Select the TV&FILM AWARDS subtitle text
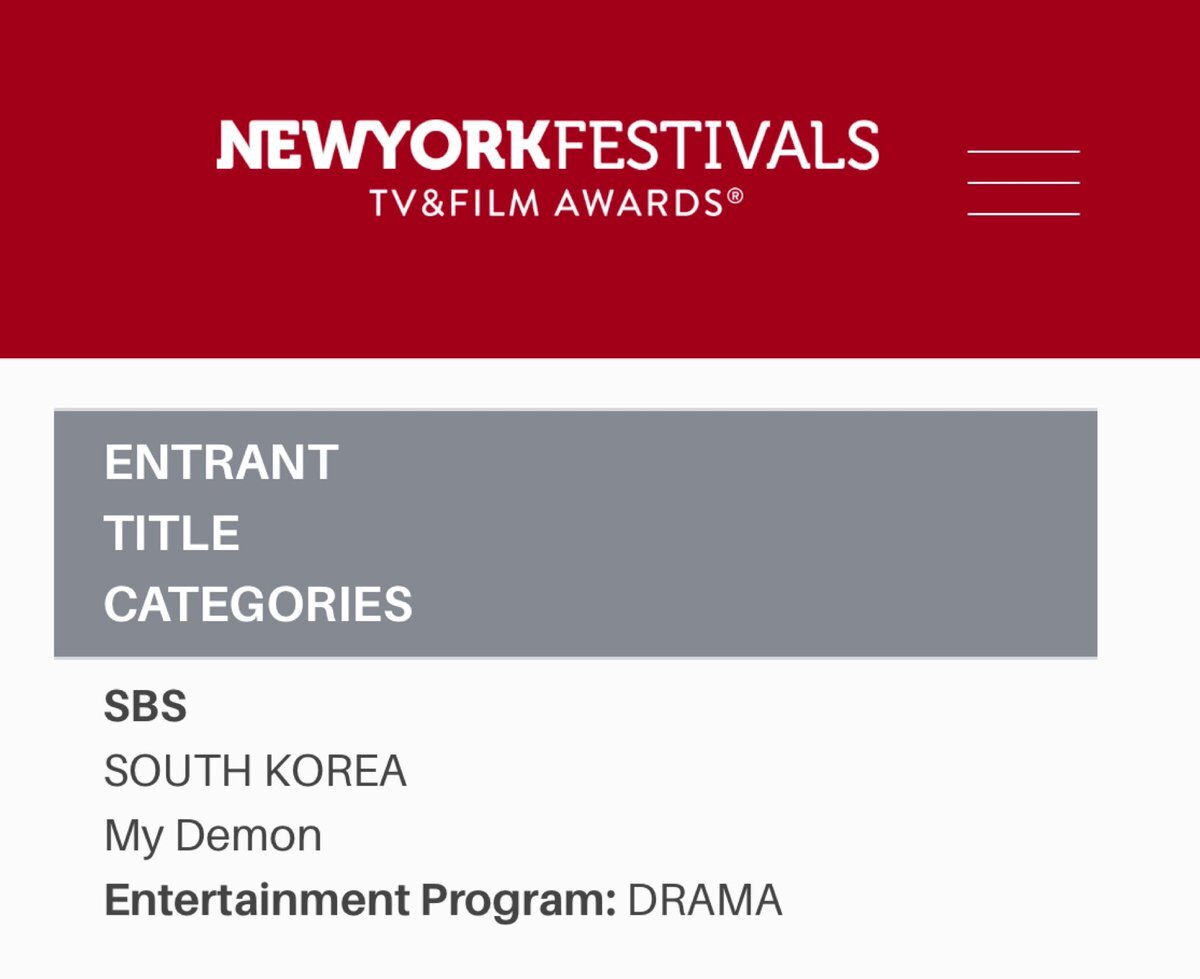 pyautogui.click(x=547, y=203)
